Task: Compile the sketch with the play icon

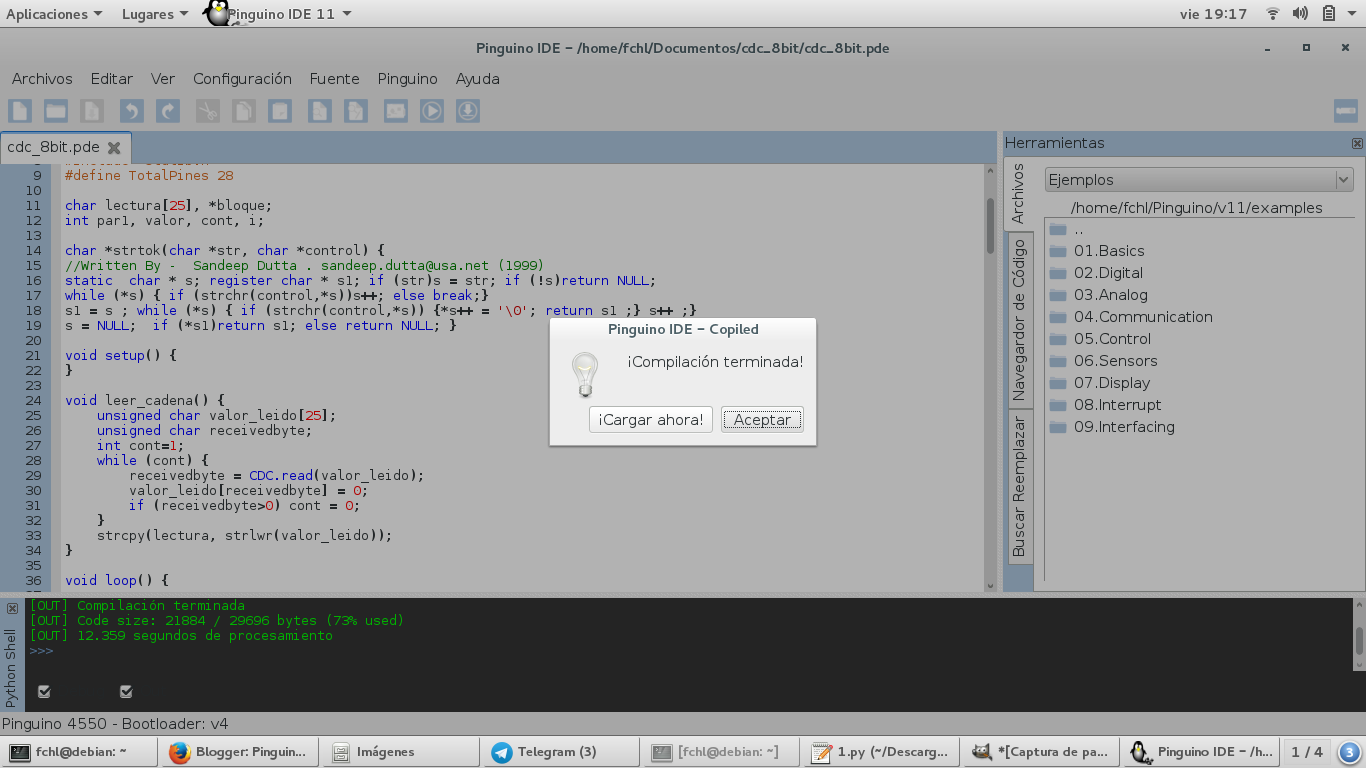Action: tap(432, 111)
